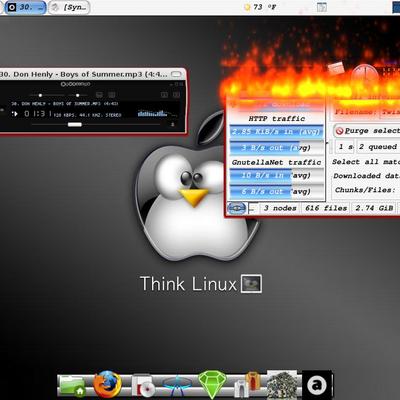Screen dimensions: 400x400
Task: Click the HTTP traffic '3 B/s out' bar
Action: [276, 148]
